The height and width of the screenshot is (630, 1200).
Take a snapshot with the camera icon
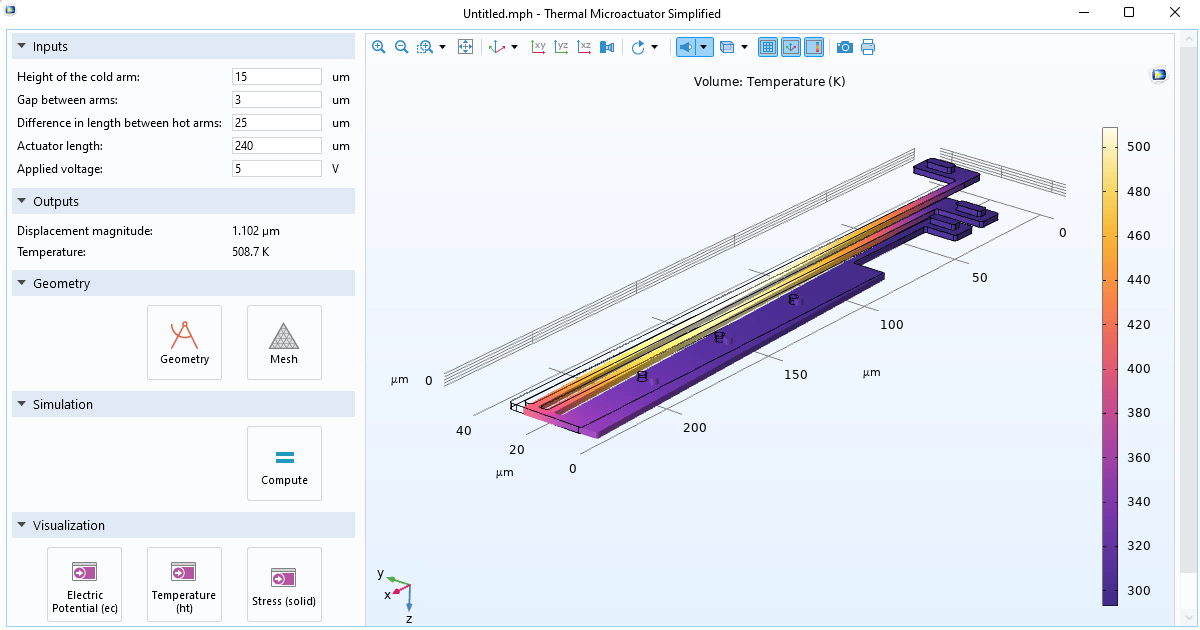pos(845,47)
